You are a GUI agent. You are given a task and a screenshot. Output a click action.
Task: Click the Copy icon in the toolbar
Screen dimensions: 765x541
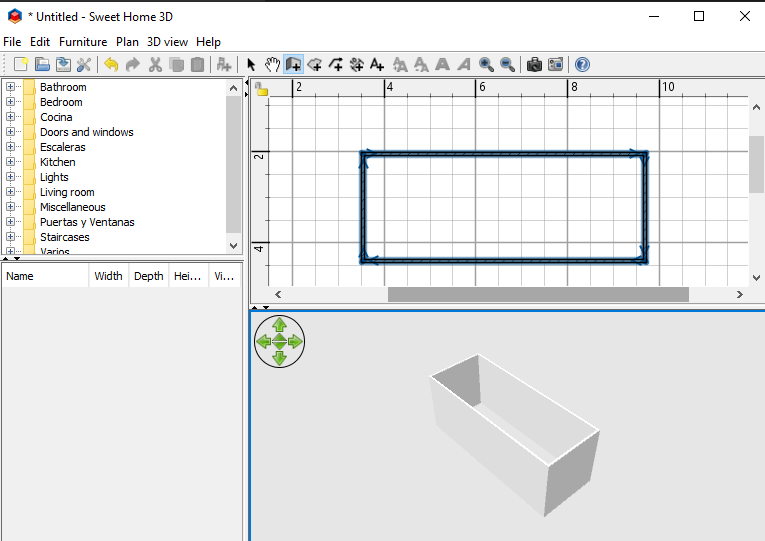(x=177, y=64)
